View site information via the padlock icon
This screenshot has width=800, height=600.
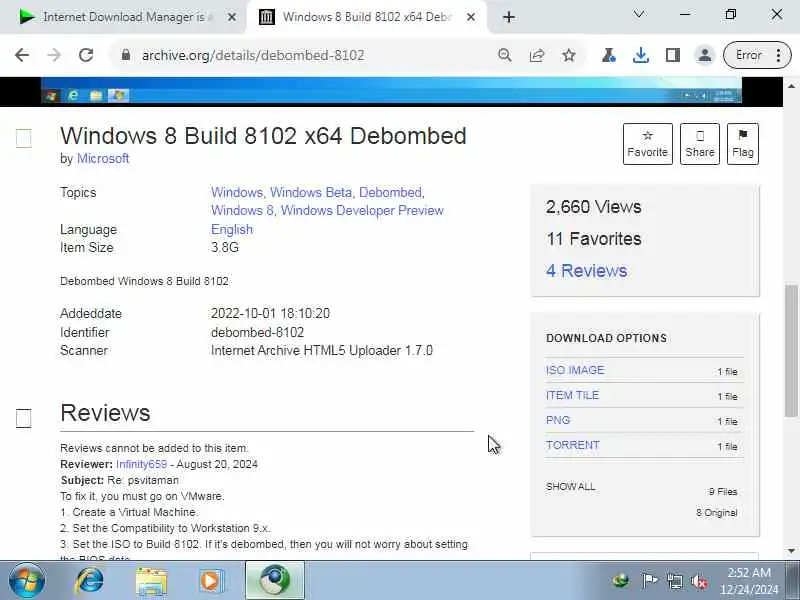click(126, 55)
